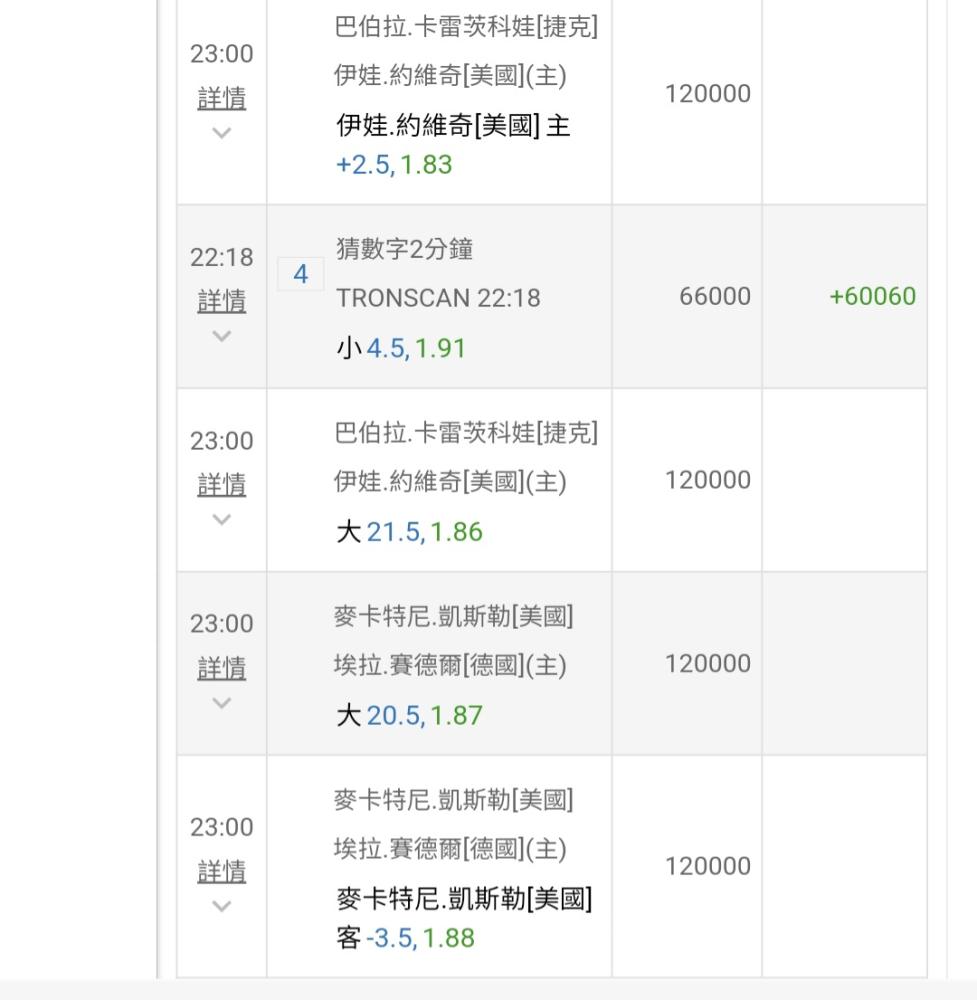Click the 66000 bet amount
This screenshot has height=1000, width=977.
(x=714, y=296)
